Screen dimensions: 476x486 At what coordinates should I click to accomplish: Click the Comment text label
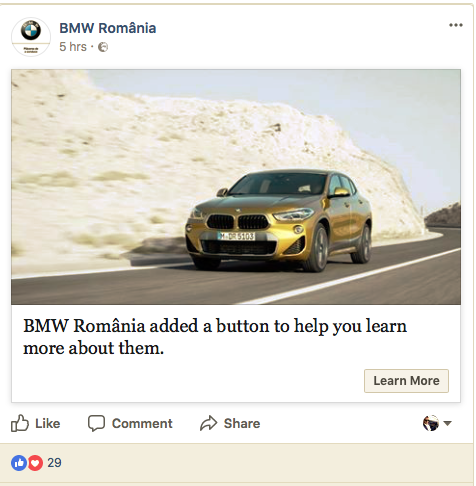(142, 423)
